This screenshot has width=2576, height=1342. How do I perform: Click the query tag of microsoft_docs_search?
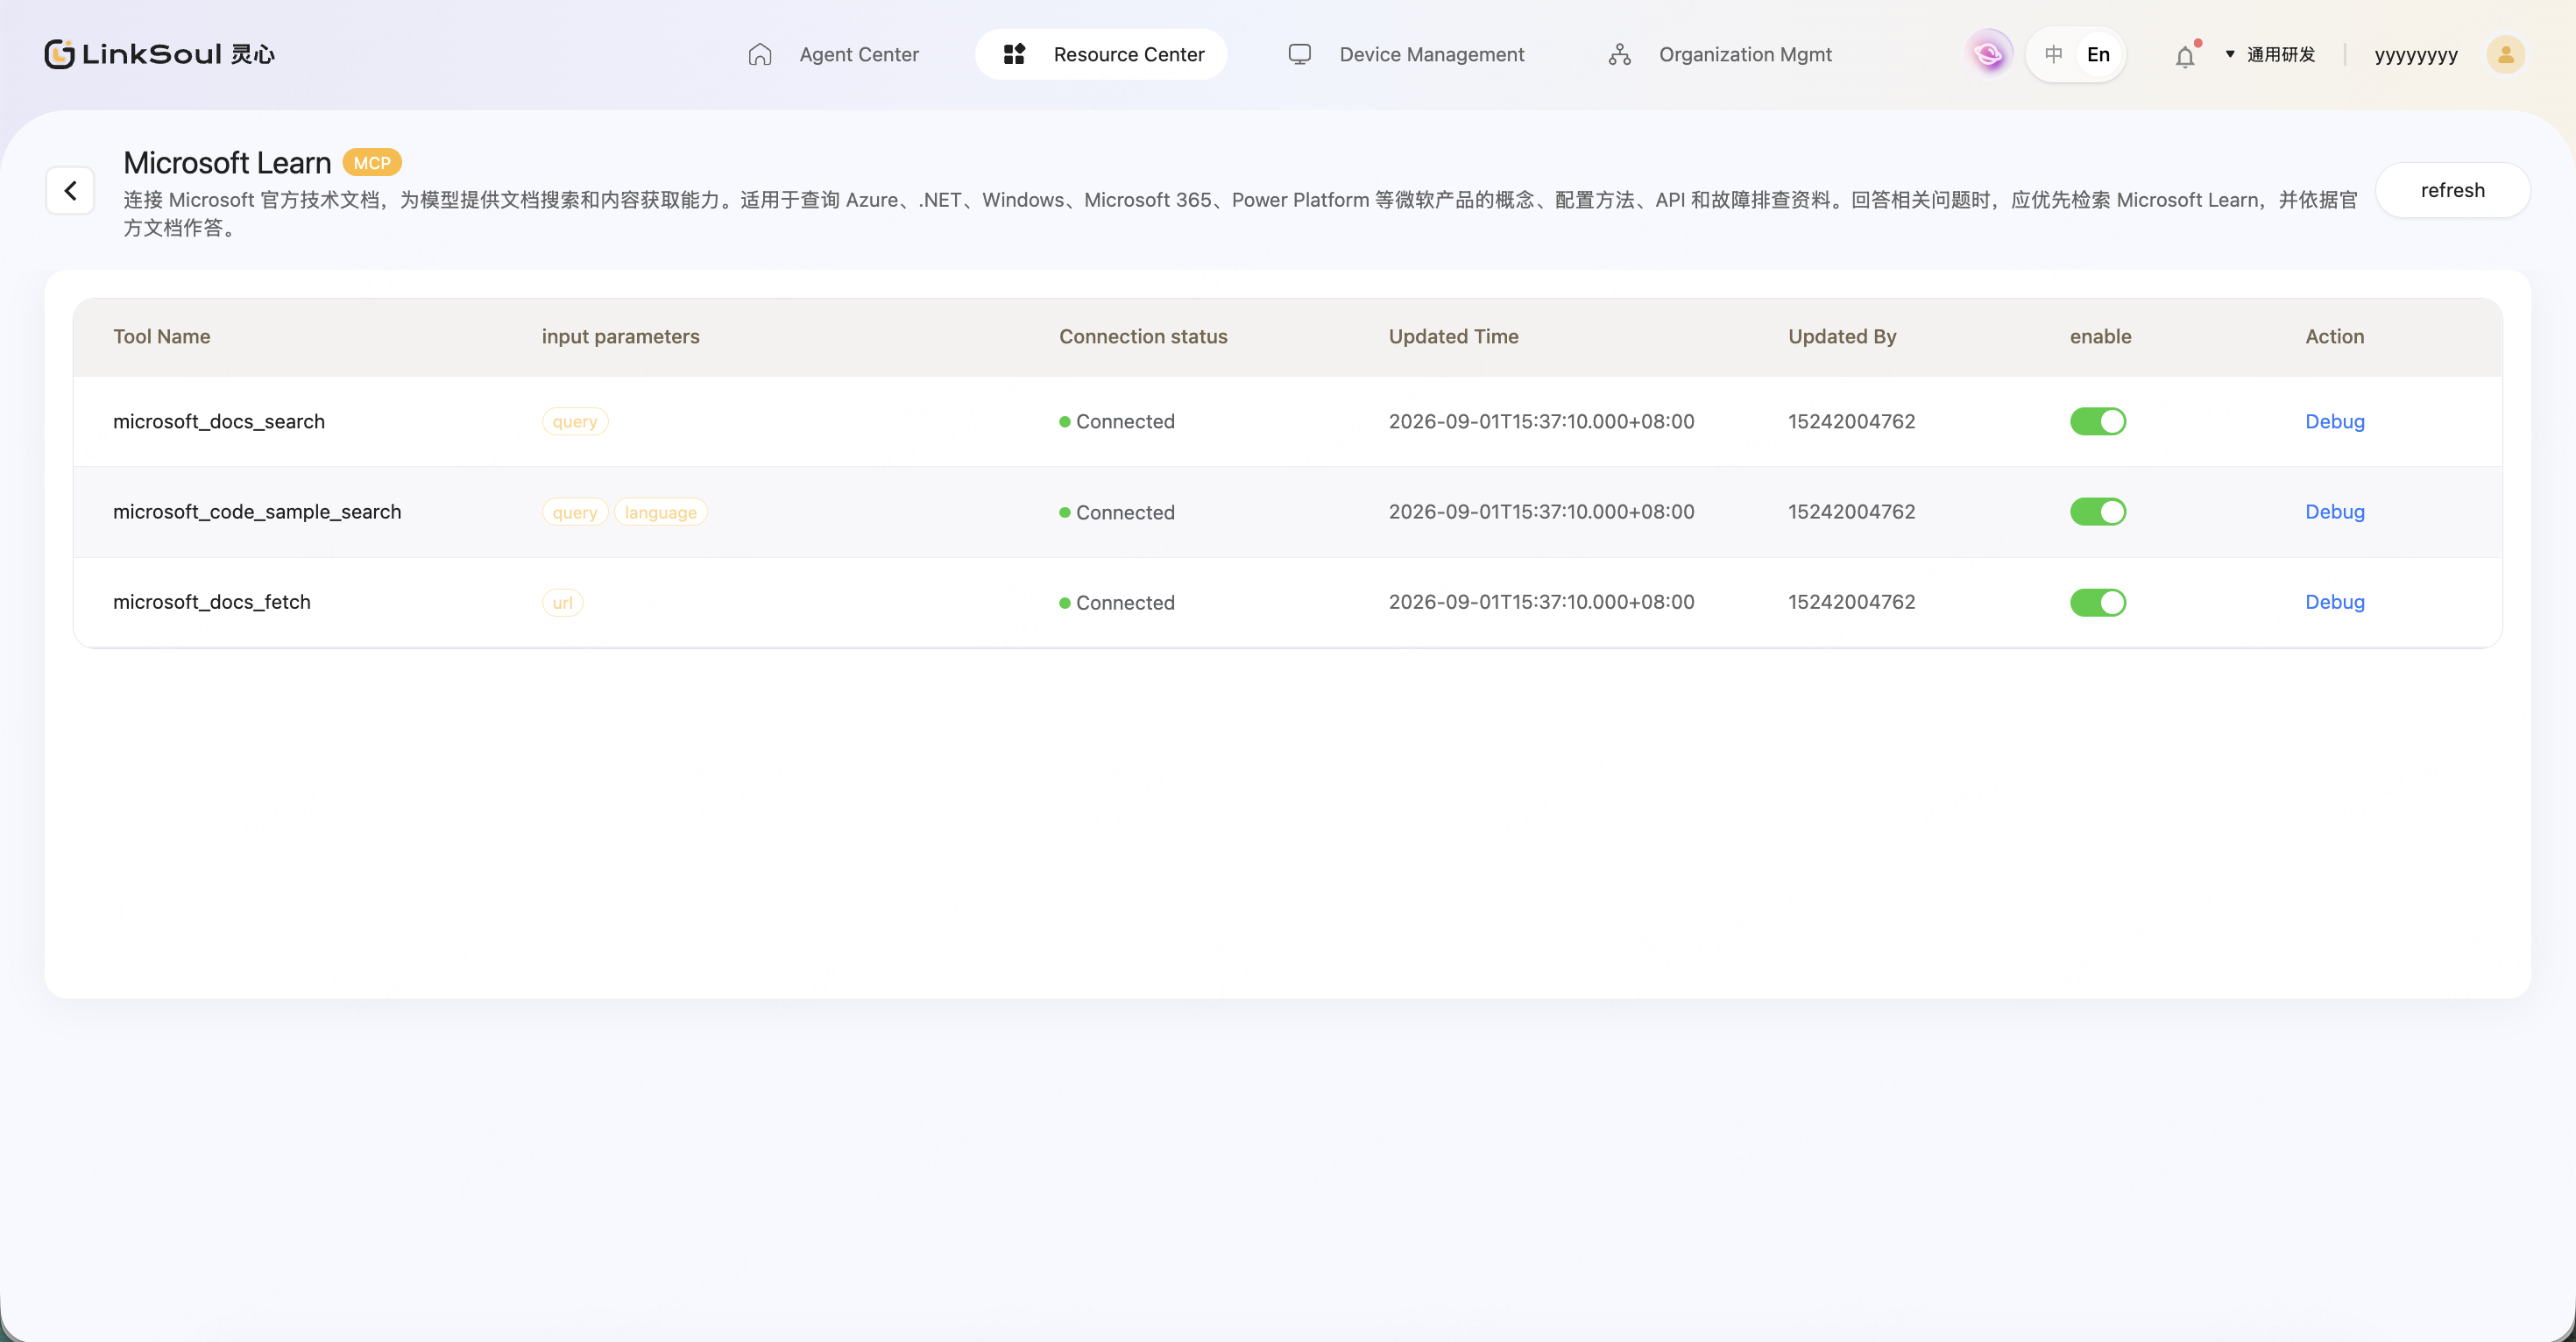coord(575,421)
